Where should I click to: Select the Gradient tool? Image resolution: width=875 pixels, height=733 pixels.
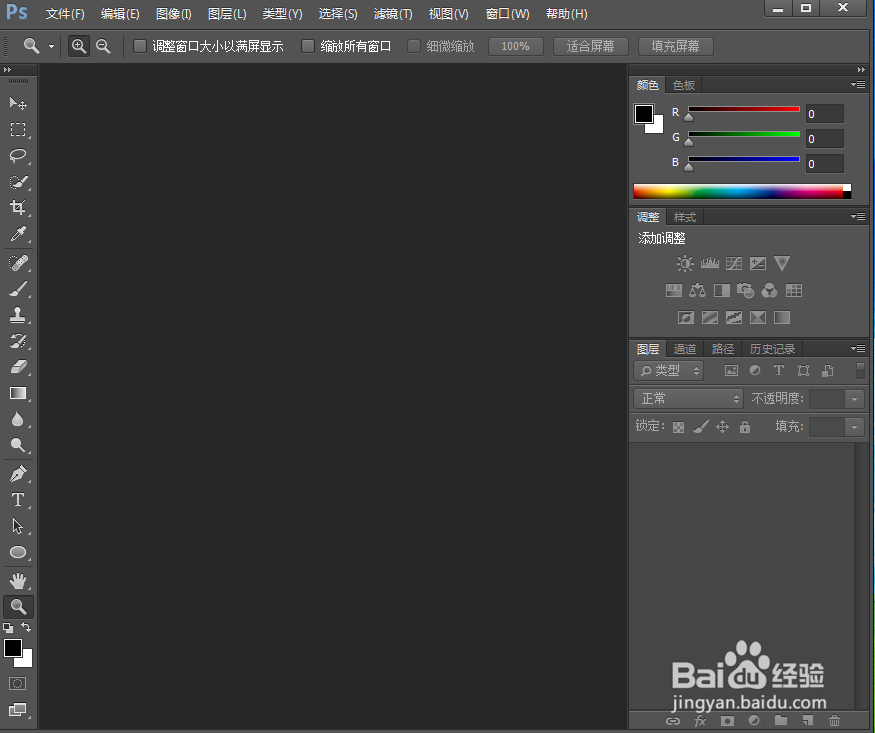click(18, 393)
